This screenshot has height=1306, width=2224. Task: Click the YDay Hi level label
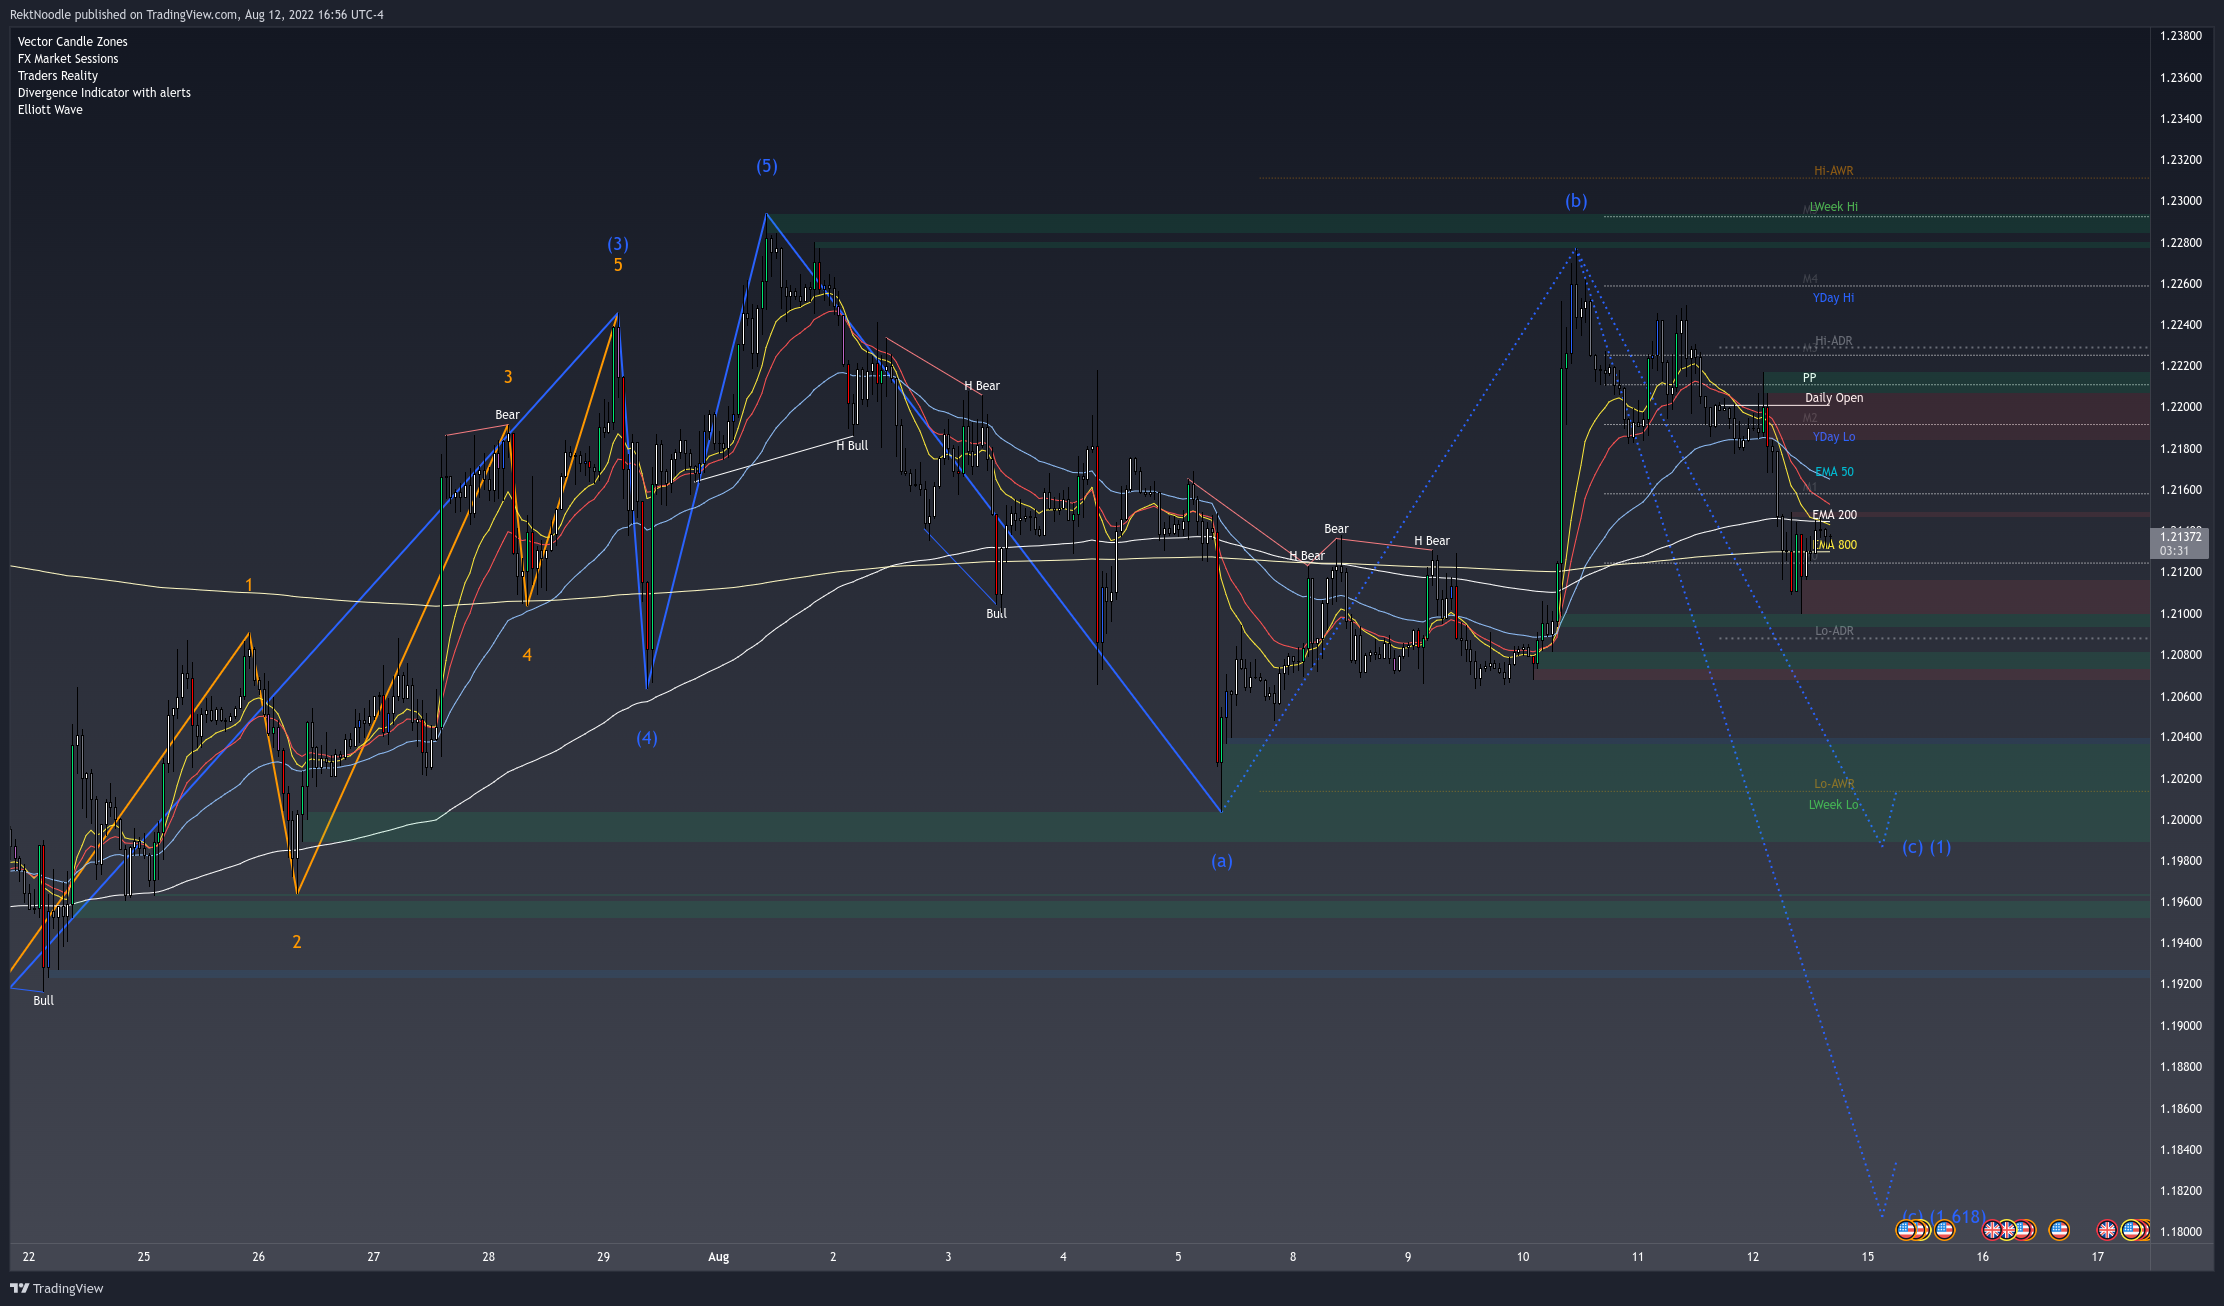pyautogui.click(x=1834, y=298)
